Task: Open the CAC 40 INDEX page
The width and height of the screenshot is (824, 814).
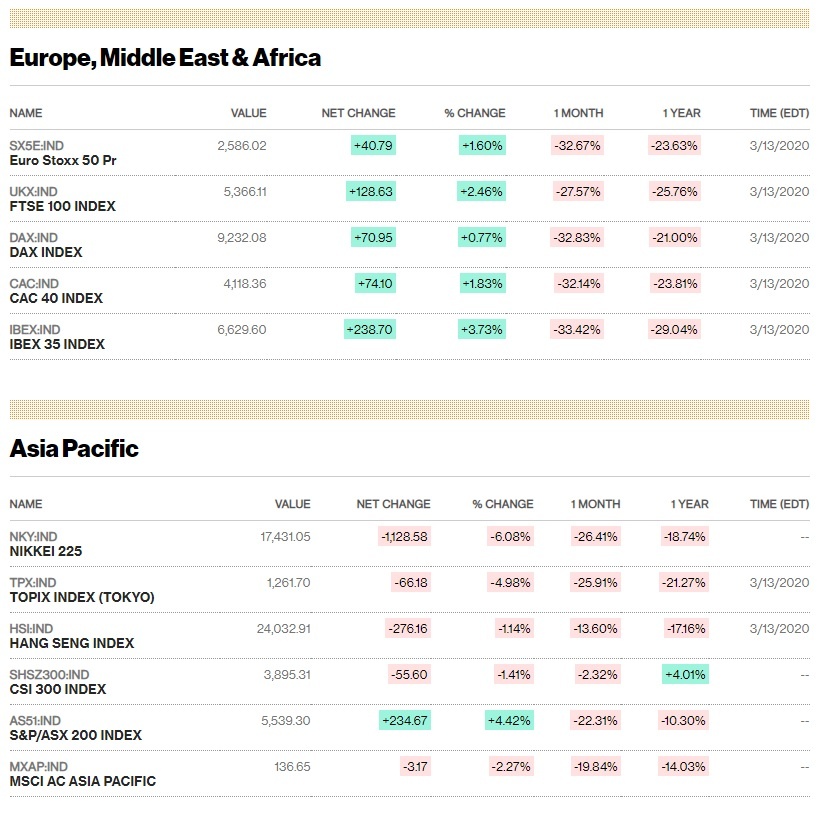Action: (x=56, y=298)
